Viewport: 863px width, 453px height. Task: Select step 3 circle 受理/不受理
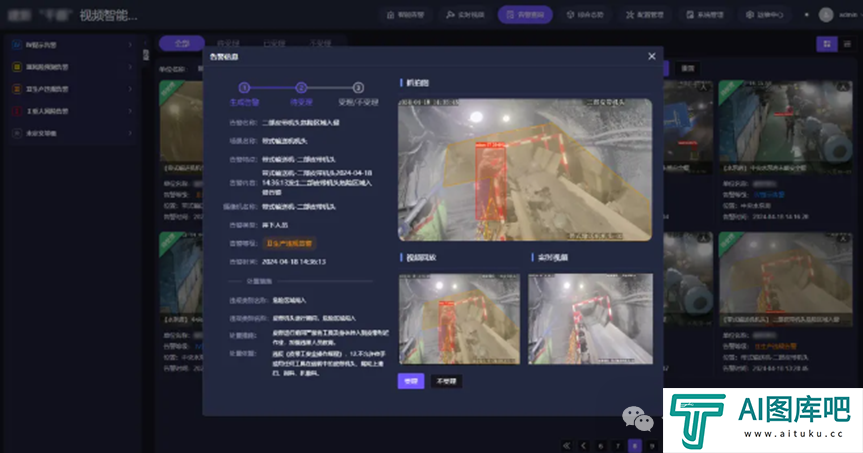click(x=358, y=88)
